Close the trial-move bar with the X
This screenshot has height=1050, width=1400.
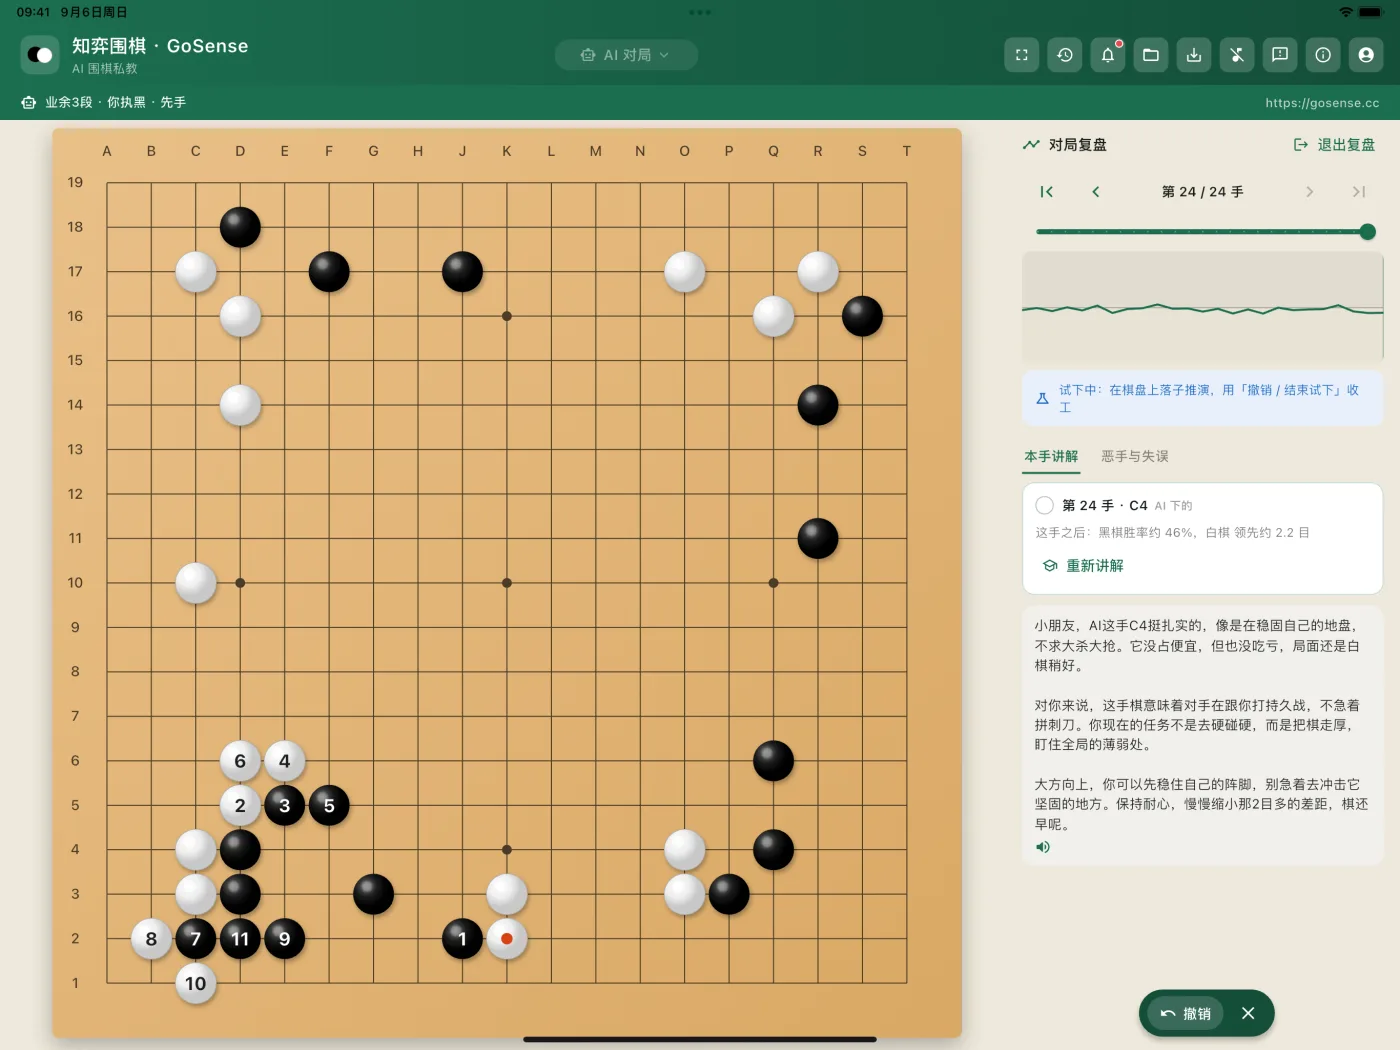click(x=1248, y=1014)
